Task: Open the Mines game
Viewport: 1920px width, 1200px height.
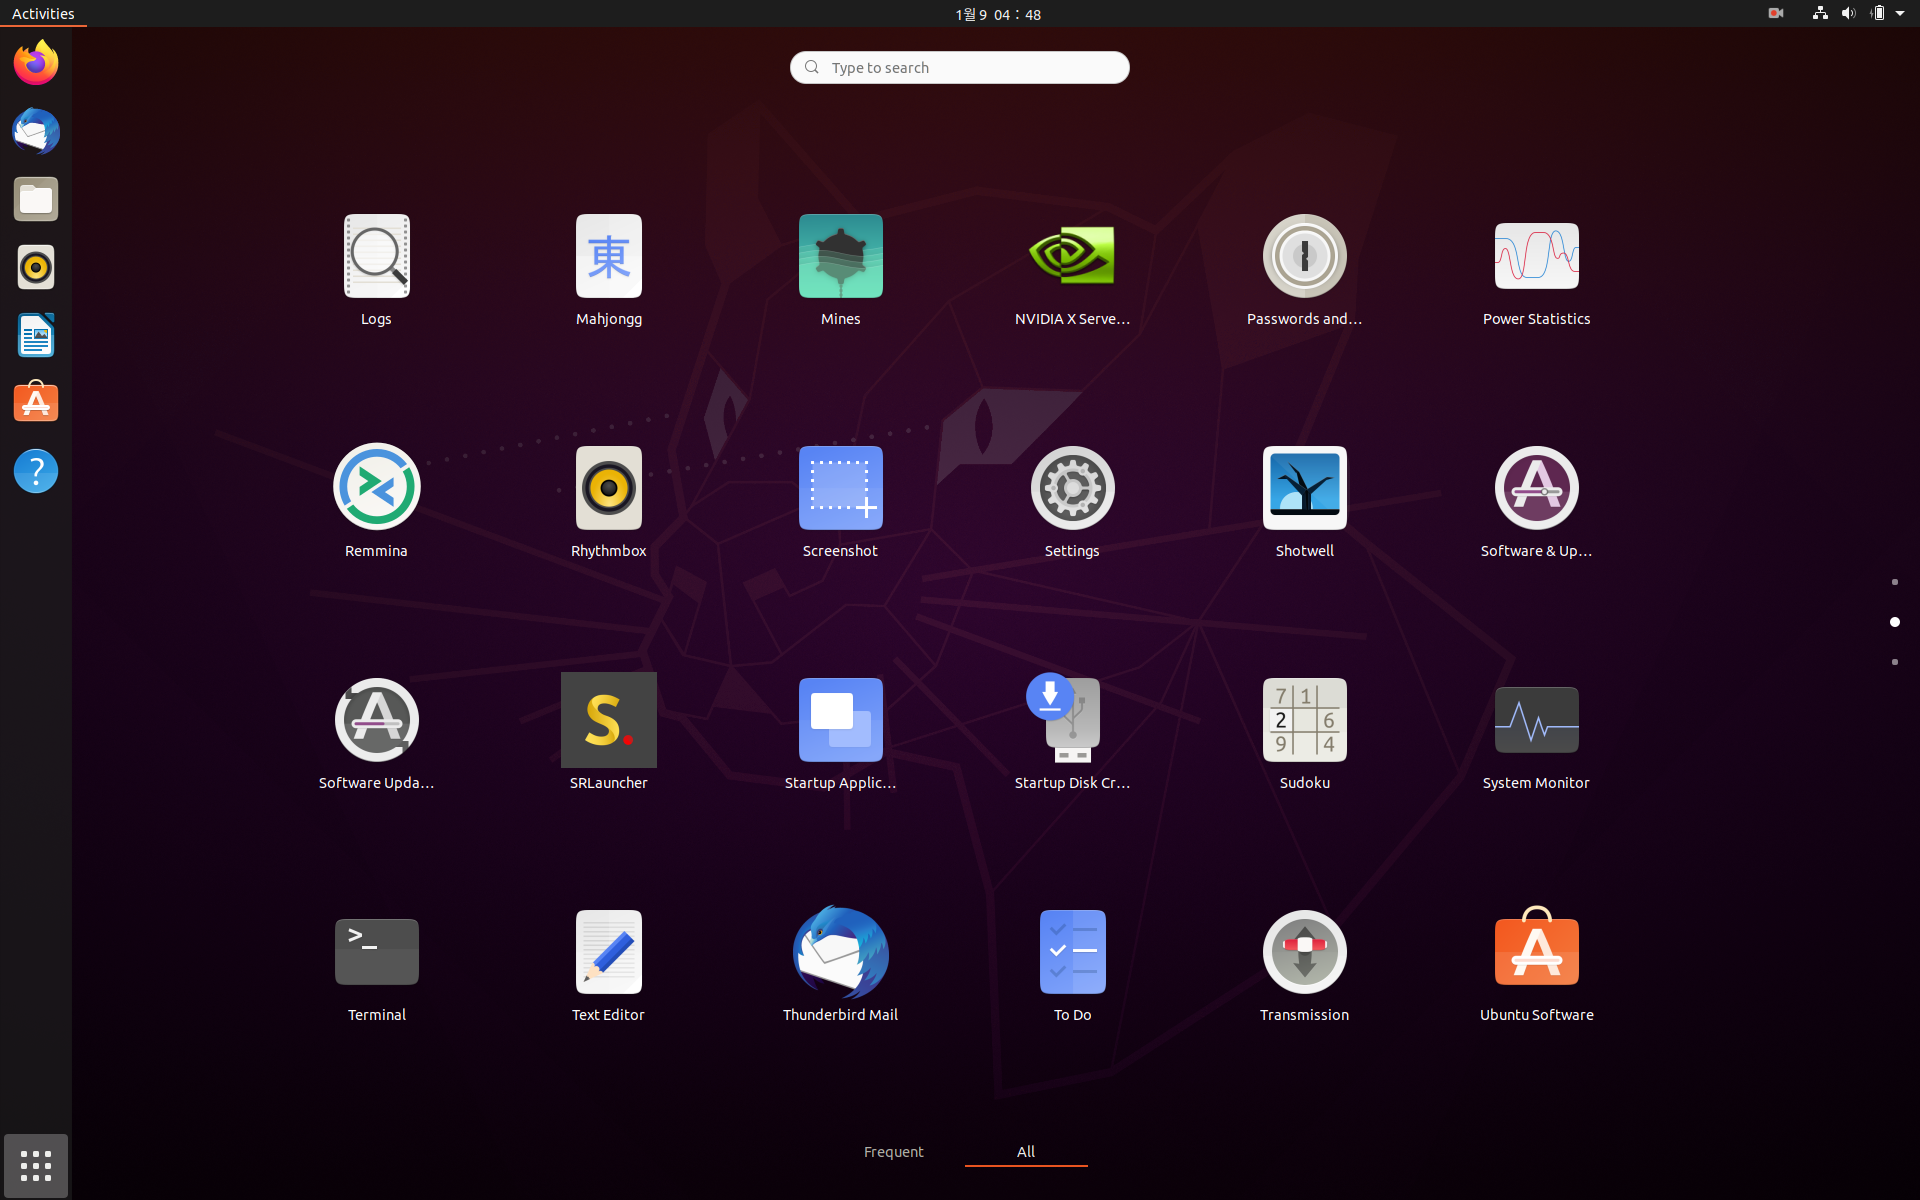Action: click(x=840, y=270)
